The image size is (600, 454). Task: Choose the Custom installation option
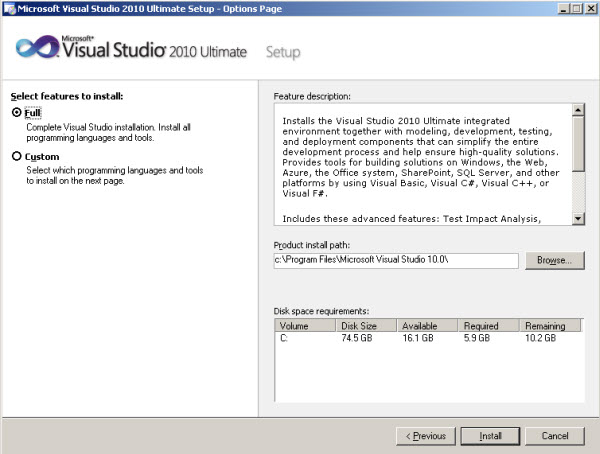16,156
